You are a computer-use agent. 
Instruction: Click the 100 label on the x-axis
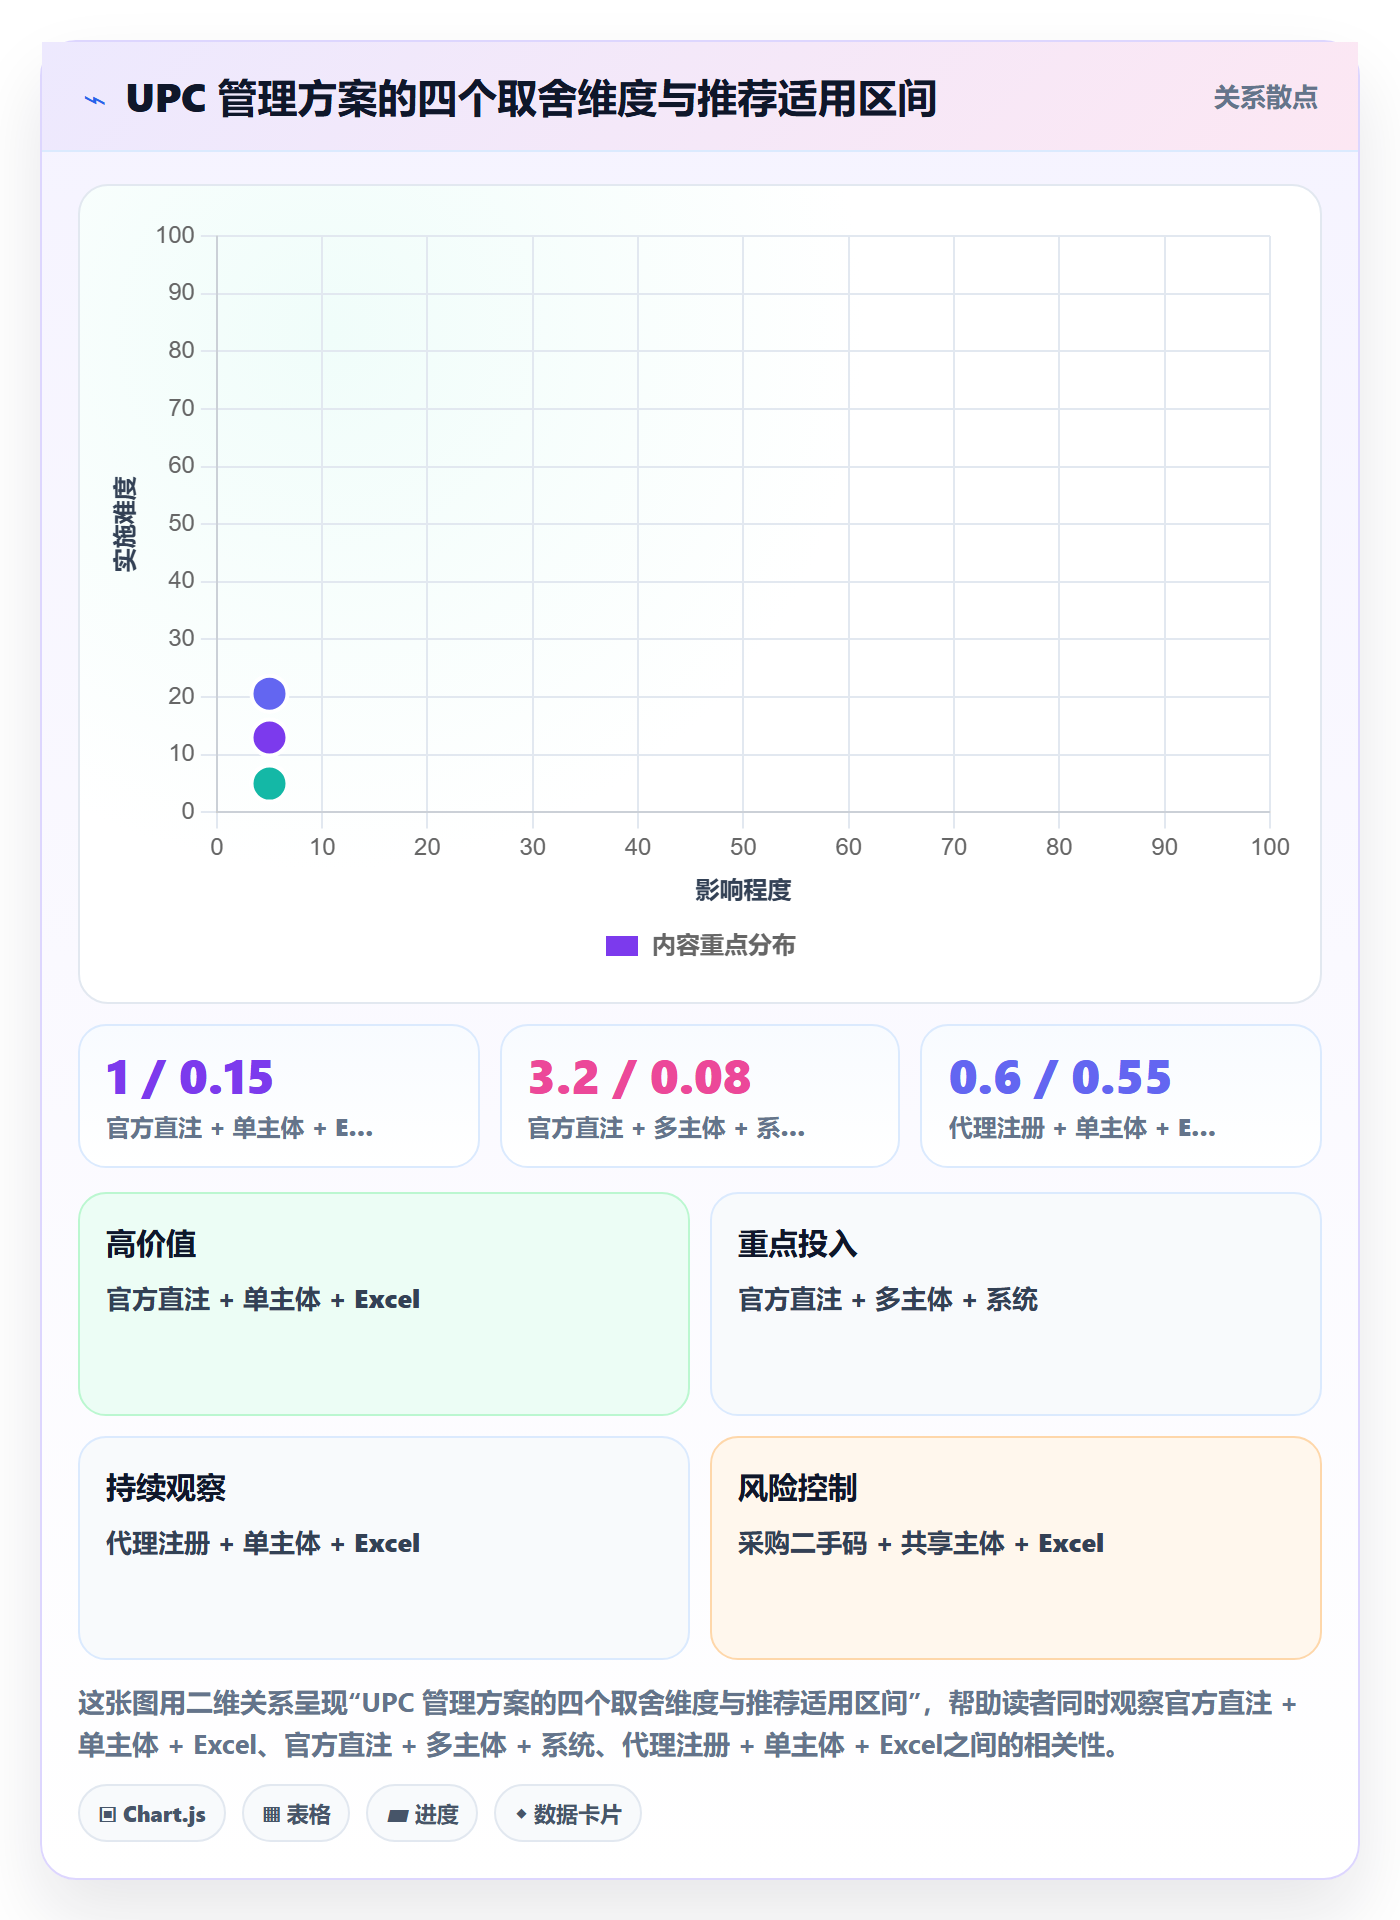click(x=1270, y=848)
